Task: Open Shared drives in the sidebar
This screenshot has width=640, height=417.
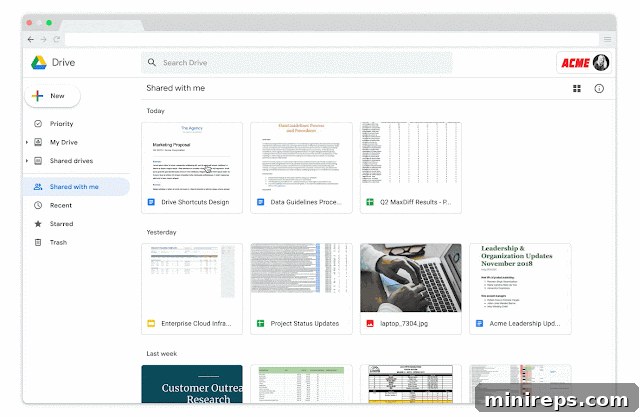Action: point(71,161)
